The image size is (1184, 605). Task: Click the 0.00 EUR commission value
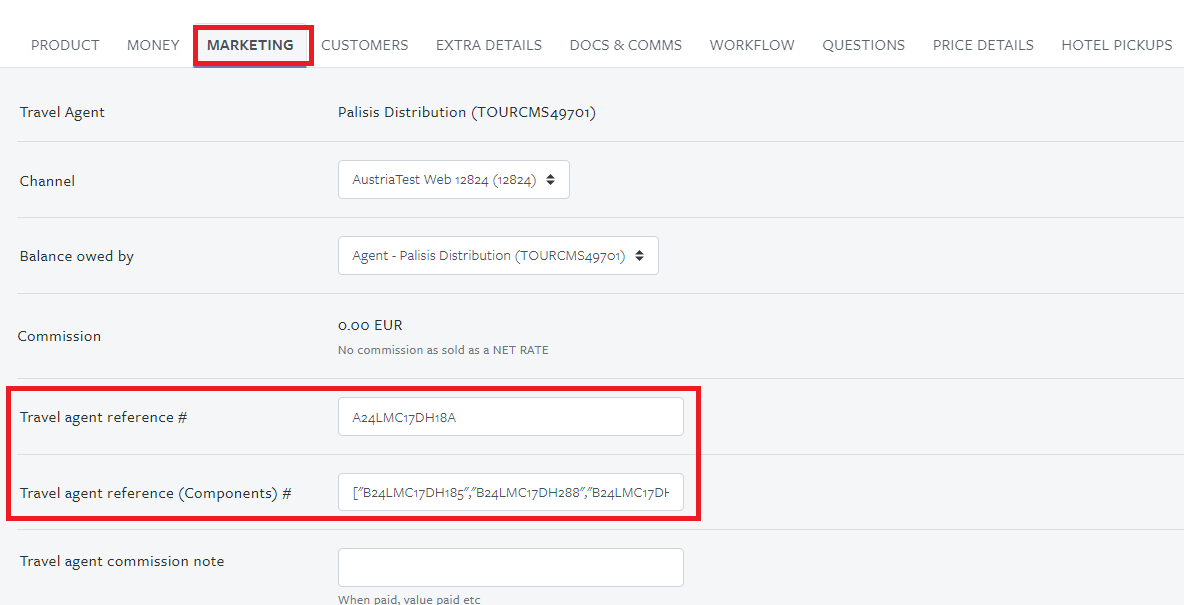370,326
